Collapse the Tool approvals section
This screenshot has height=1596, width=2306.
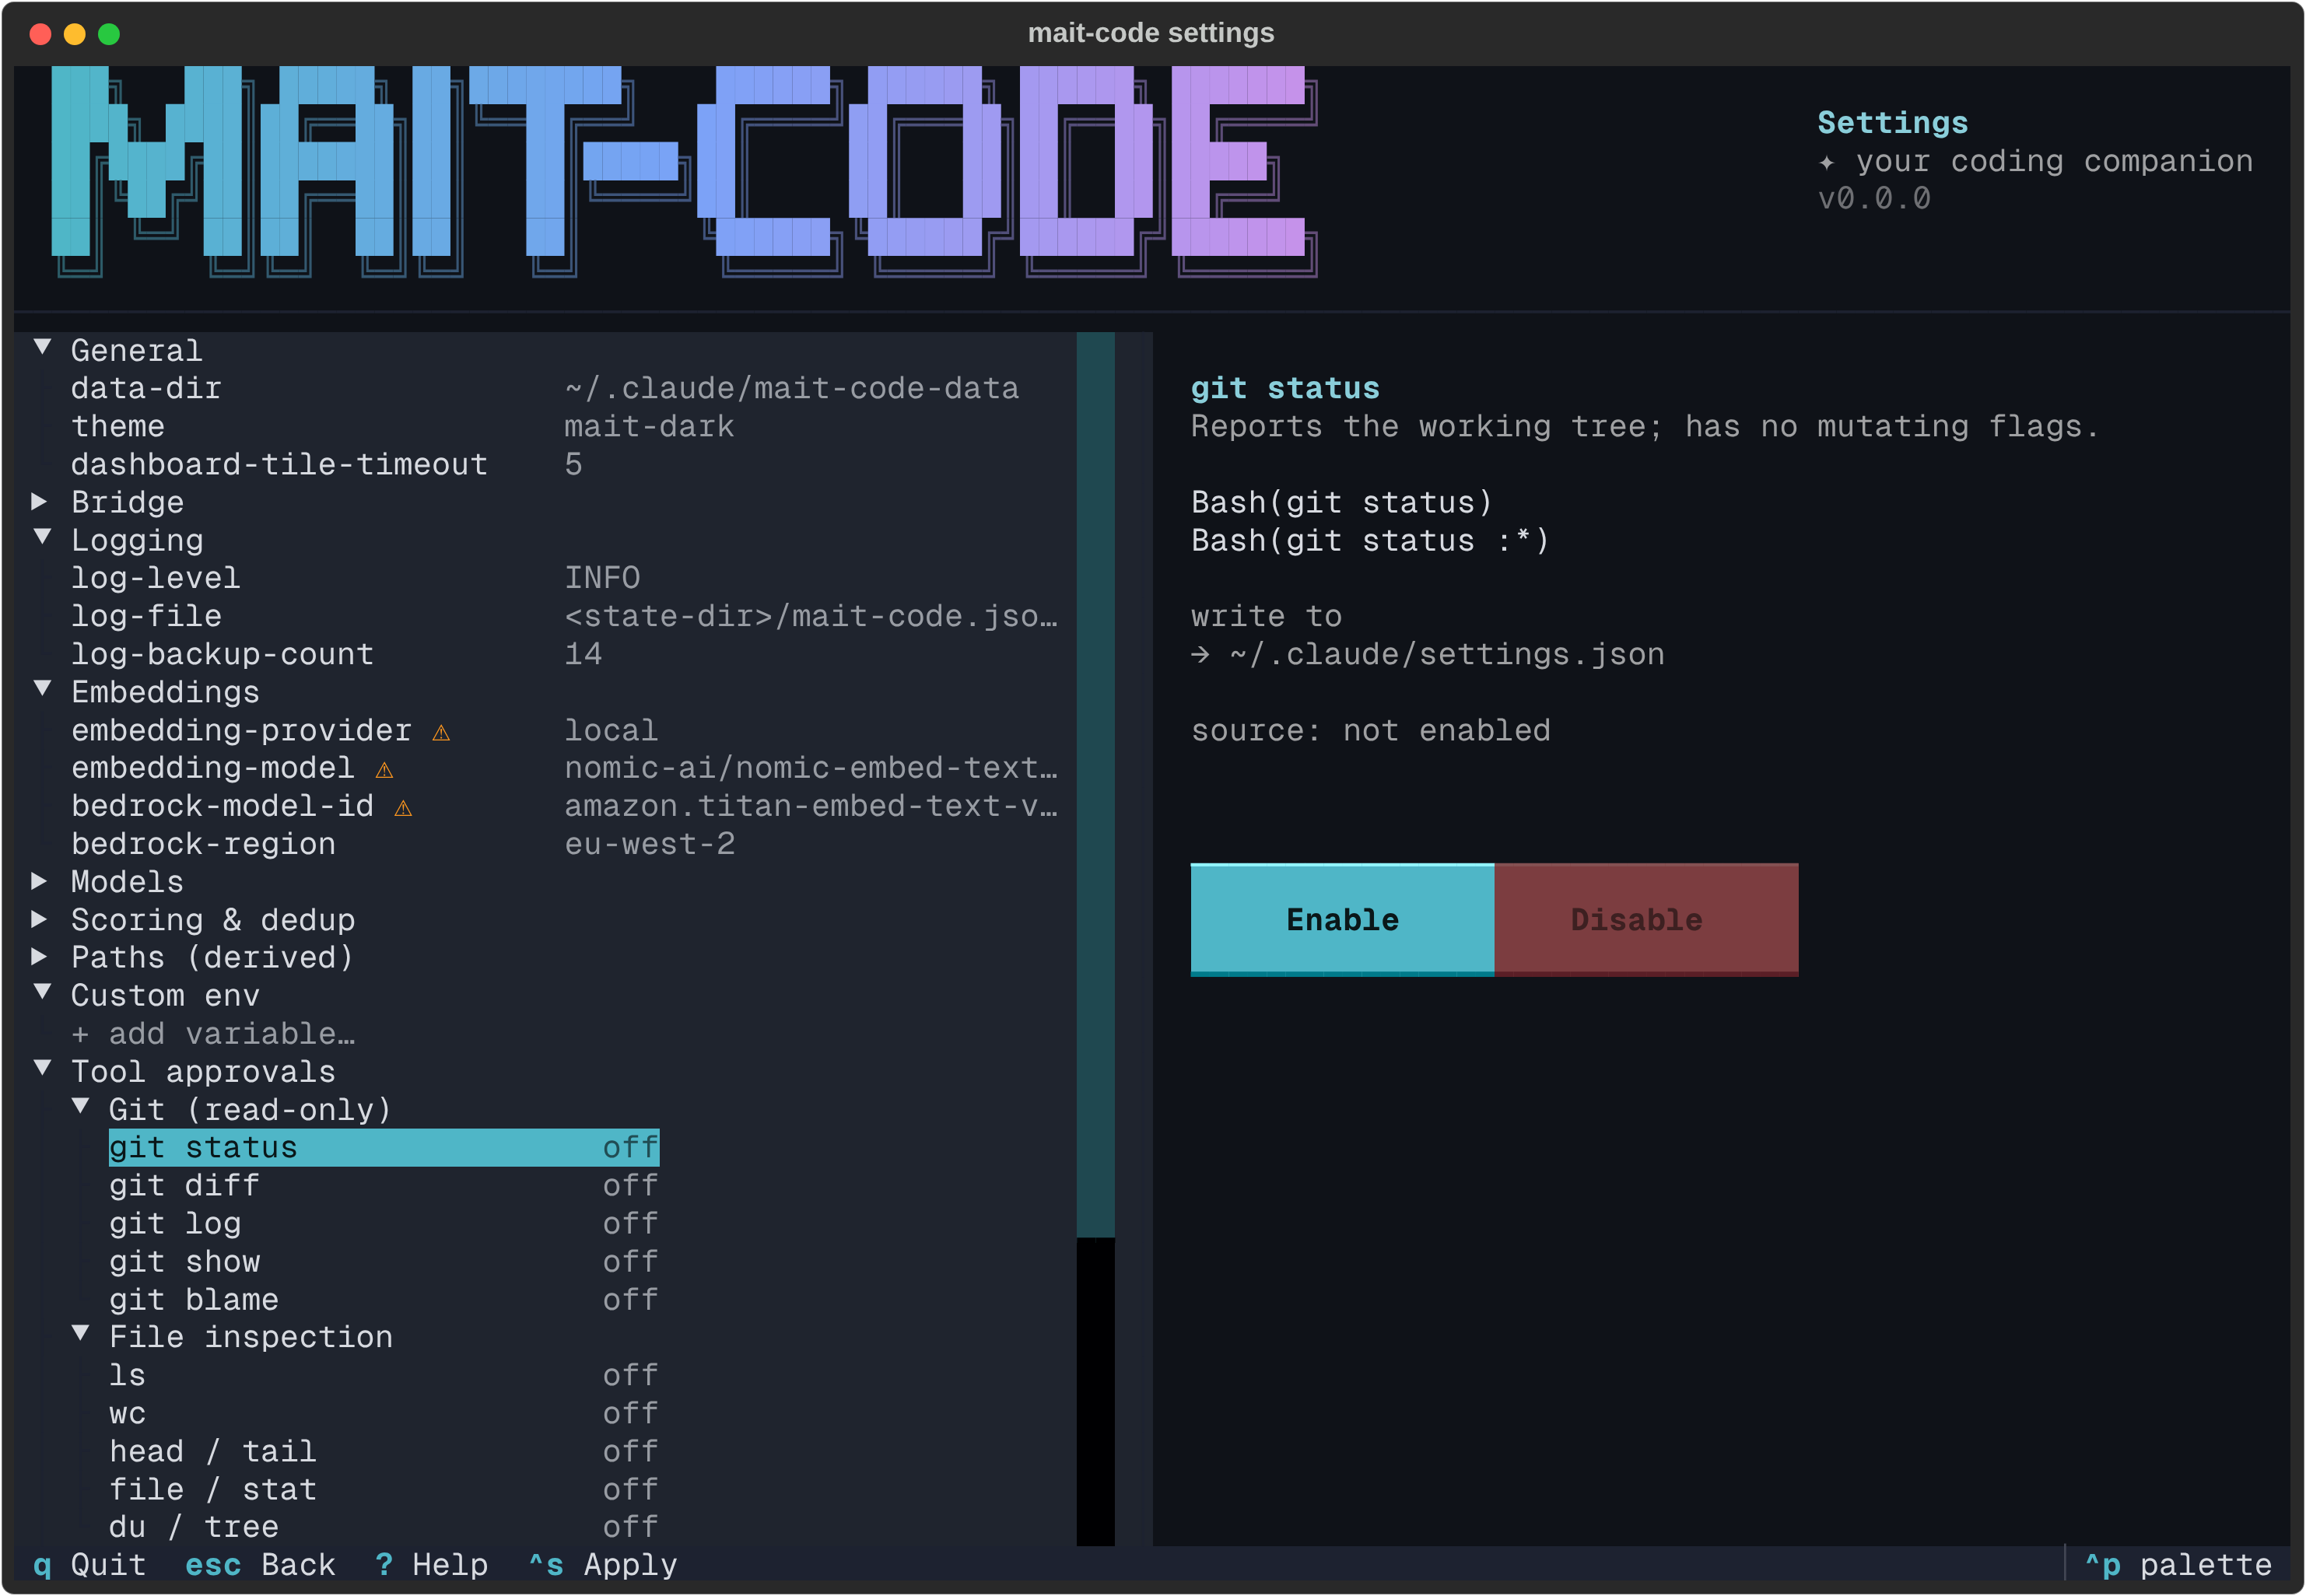(42, 1069)
